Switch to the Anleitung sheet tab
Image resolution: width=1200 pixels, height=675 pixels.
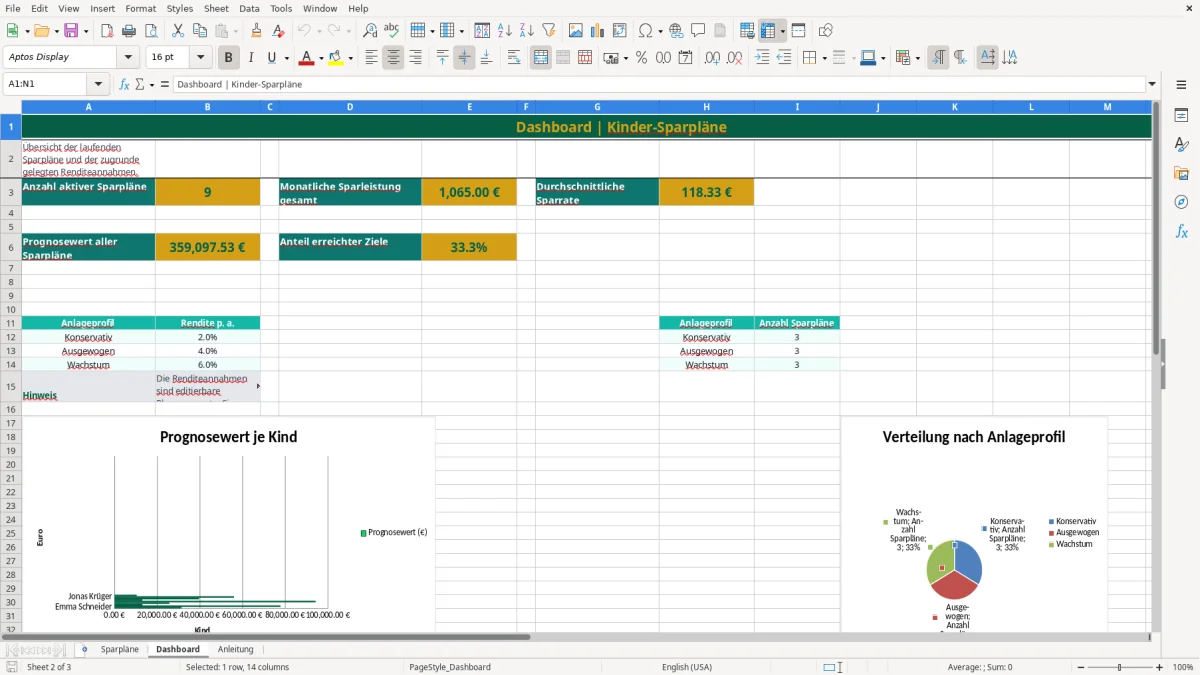pos(236,649)
